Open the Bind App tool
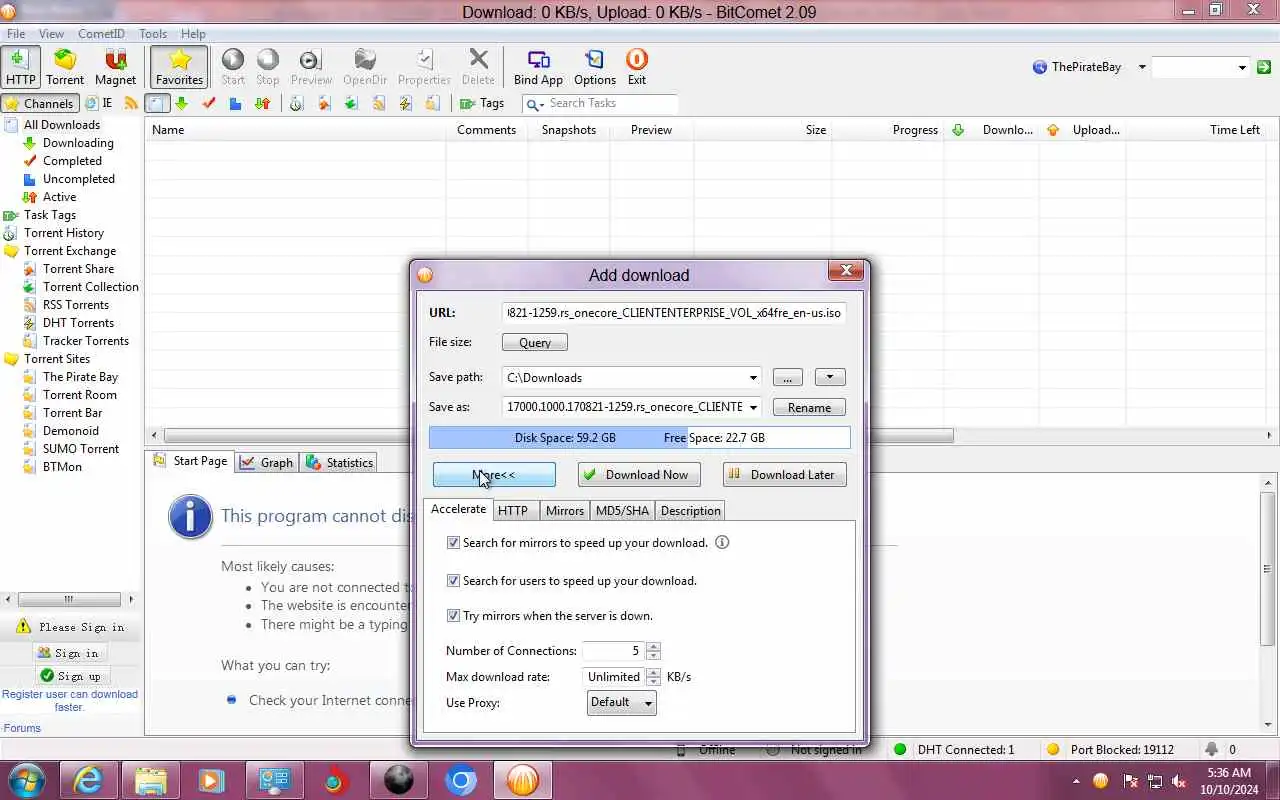 [538, 67]
